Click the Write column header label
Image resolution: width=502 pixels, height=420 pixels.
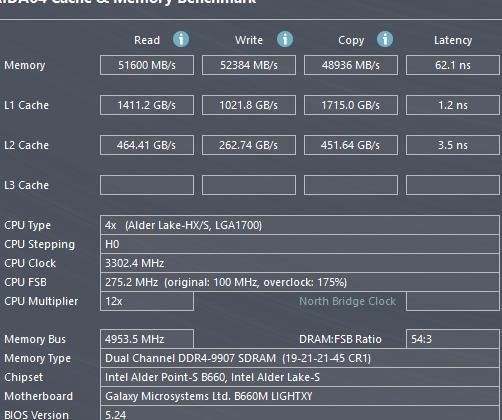[x=249, y=40]
